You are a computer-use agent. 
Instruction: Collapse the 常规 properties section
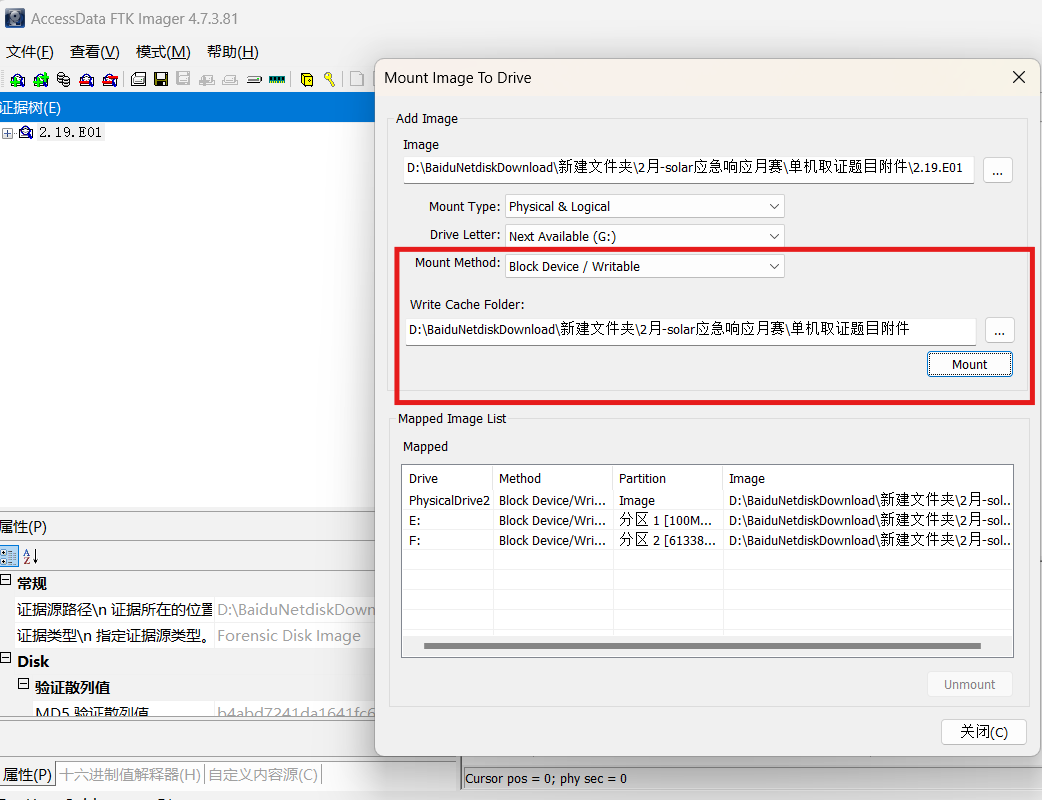point(6,580)
